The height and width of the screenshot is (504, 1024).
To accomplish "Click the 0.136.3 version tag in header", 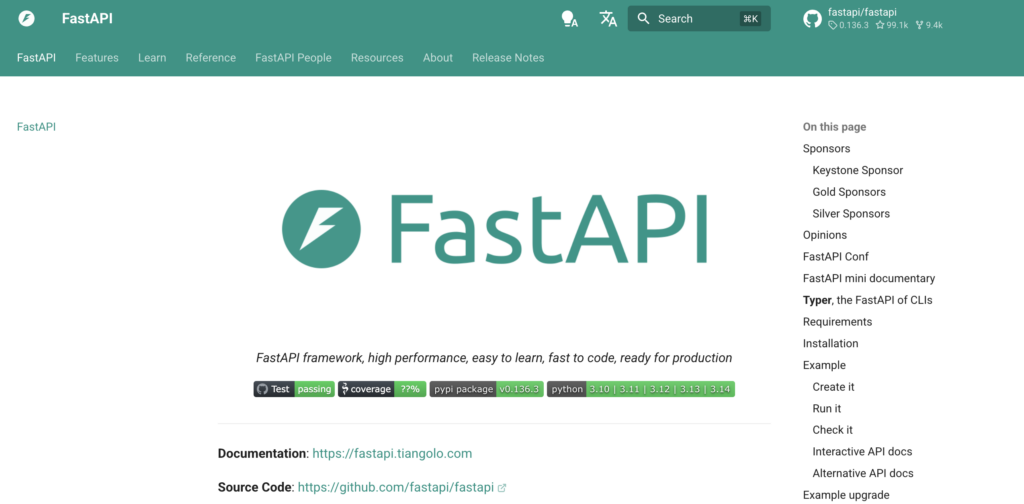I will [848, 25].
